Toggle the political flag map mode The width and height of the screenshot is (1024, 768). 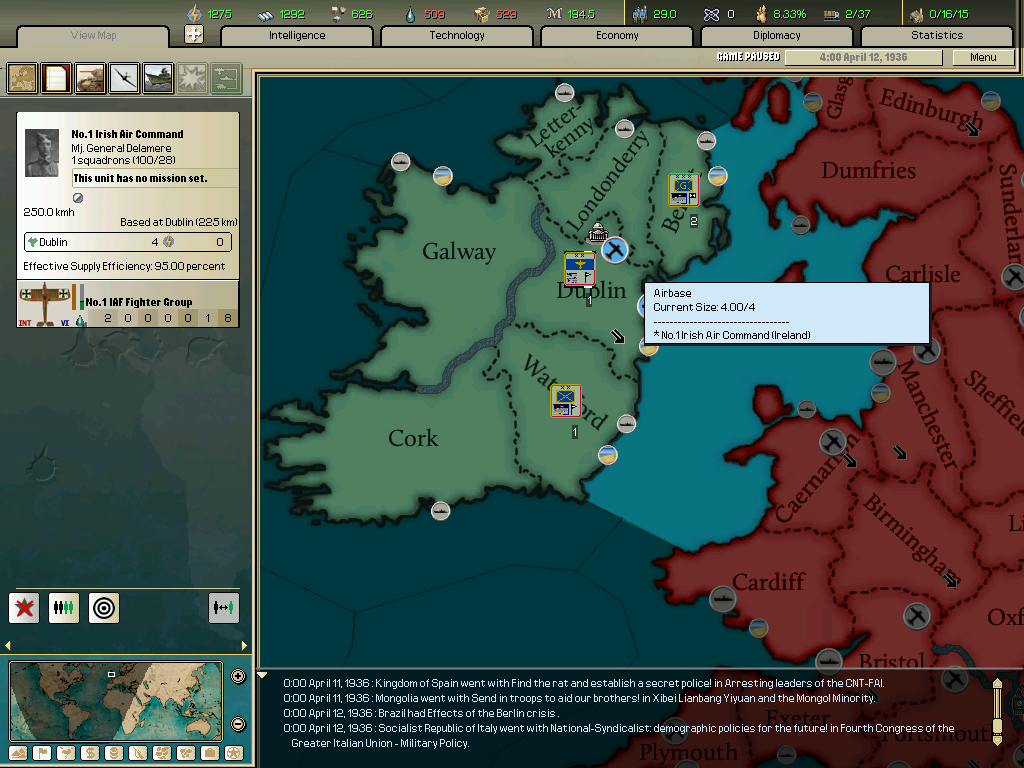pos(42,752)
